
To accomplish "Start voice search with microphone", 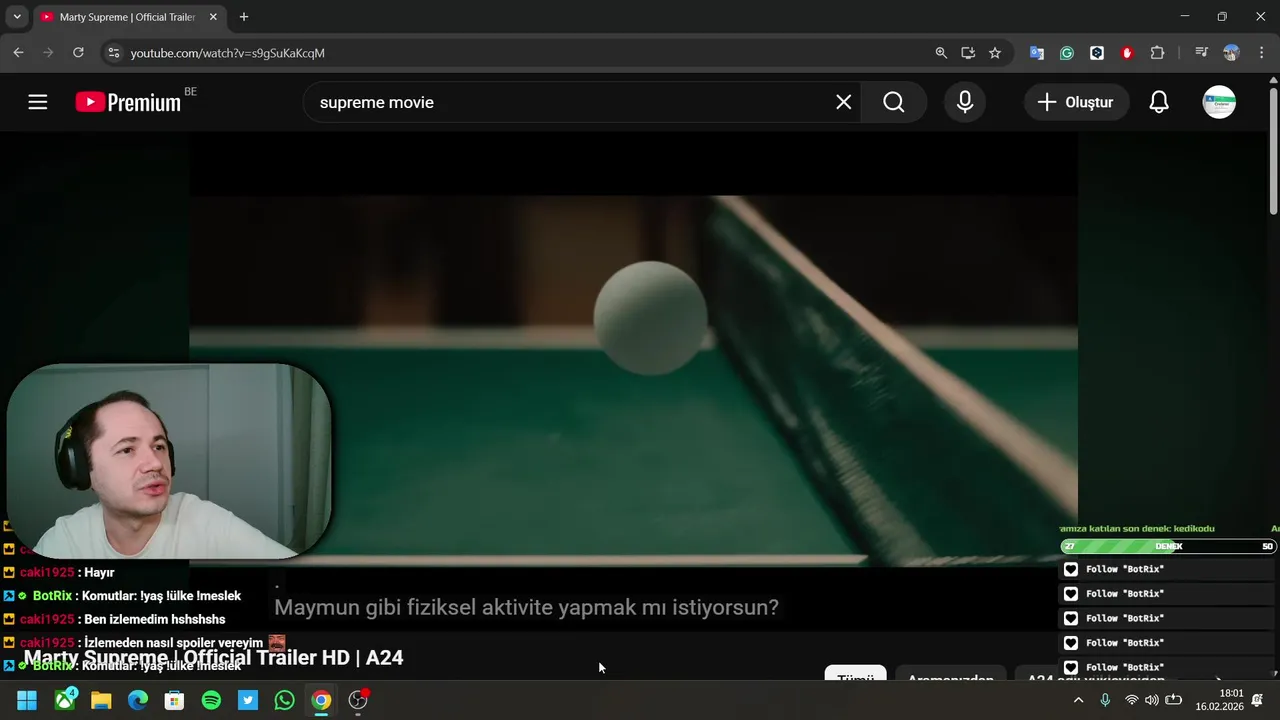I will pyautogui.click(x=965, y=102).
